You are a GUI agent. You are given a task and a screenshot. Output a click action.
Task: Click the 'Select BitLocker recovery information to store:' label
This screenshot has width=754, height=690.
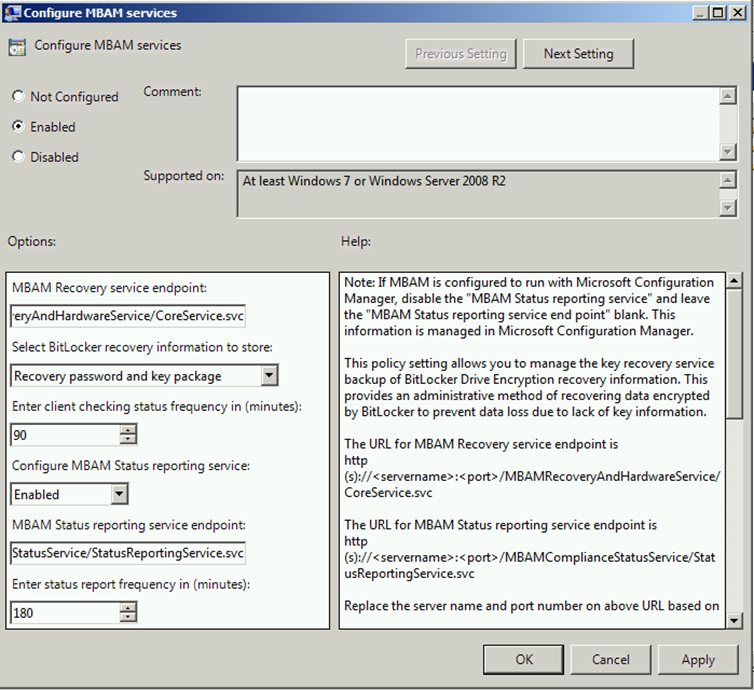tap(142, 347)
